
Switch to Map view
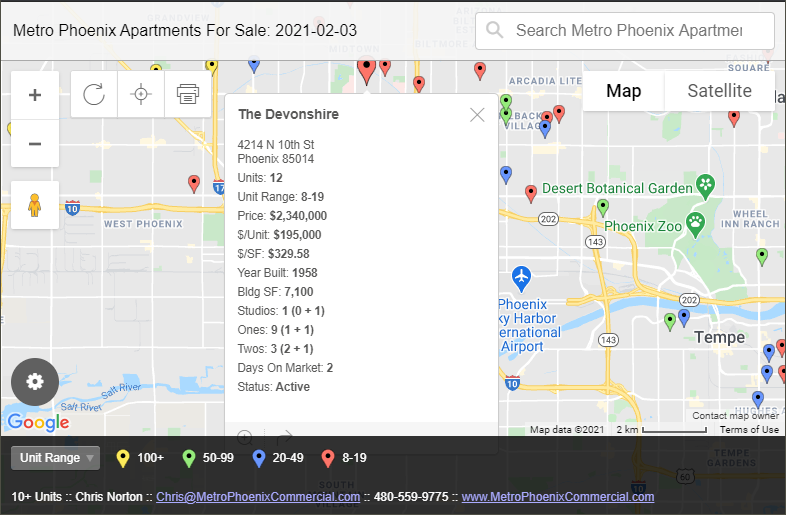click(624, 91)
